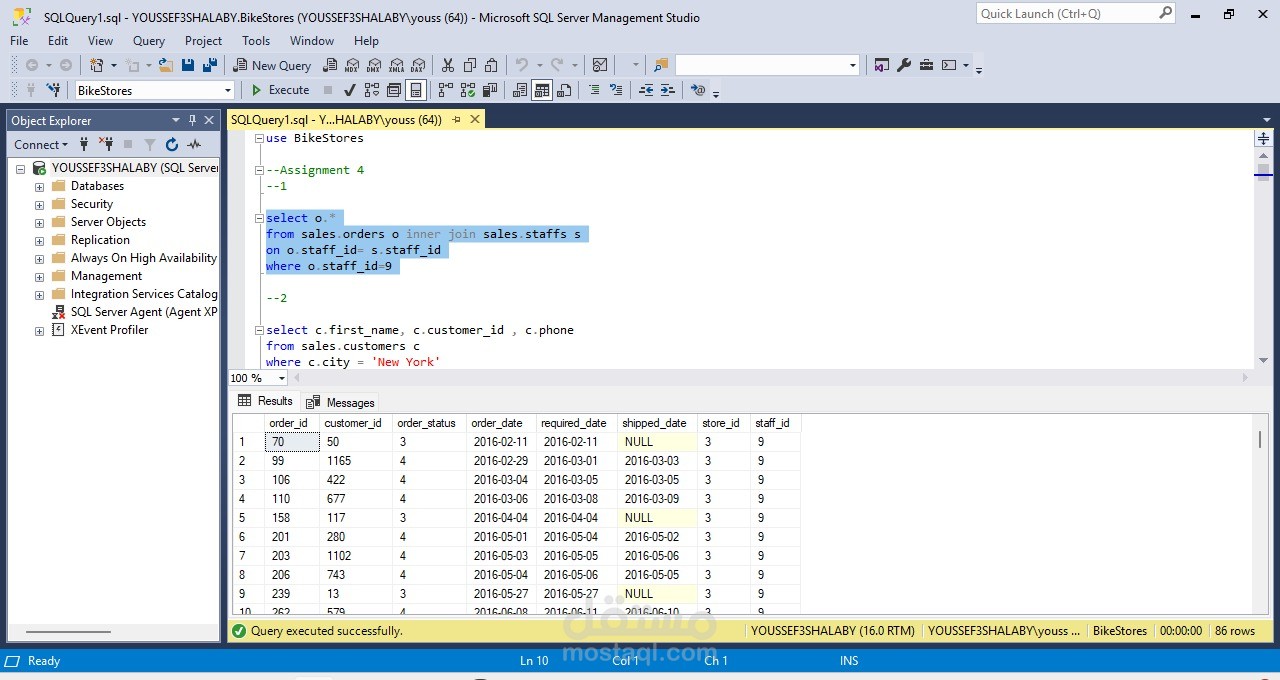Open the 100 % zoom dropdown

click(x=282, y=378)
